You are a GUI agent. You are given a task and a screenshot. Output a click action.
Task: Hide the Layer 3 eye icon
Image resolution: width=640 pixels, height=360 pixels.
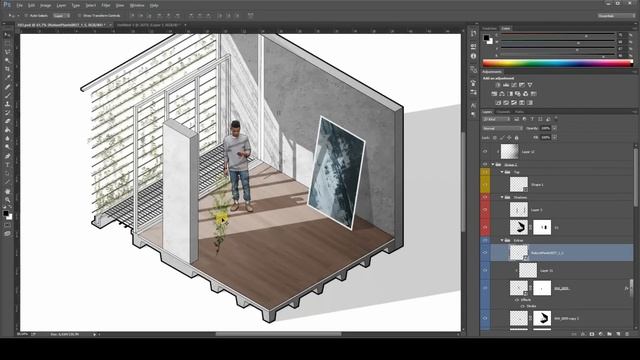pyautogui.click(x=485, y=210)
